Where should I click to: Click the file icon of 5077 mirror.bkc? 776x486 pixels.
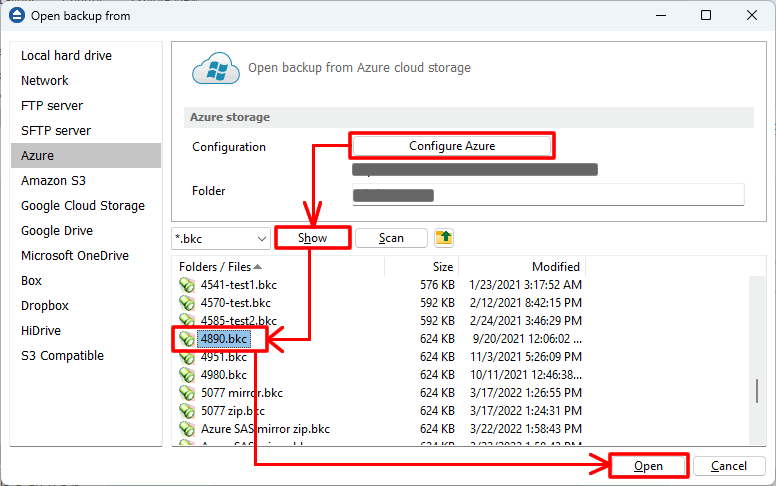click(x=187, y=393)
